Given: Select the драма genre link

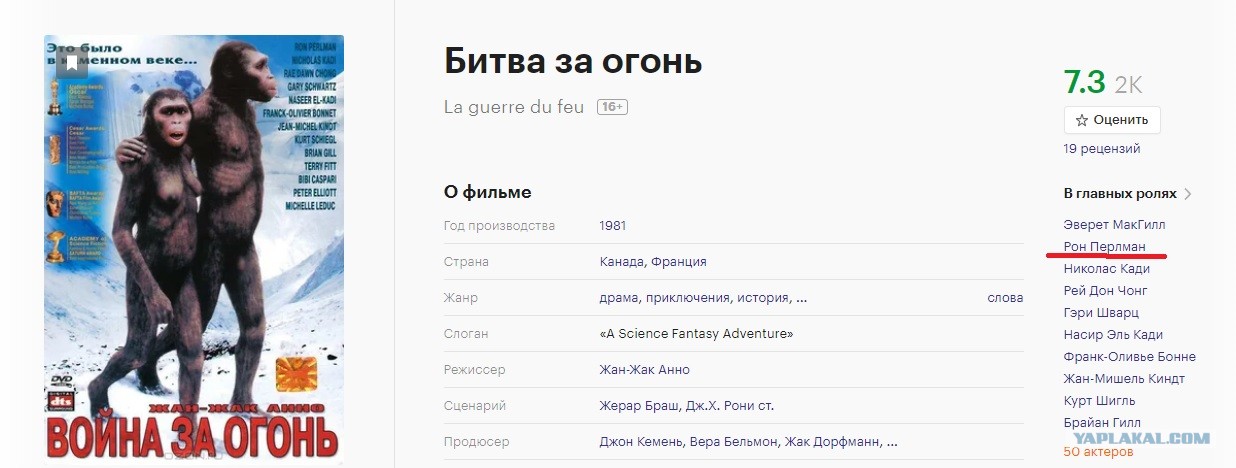Looking at the screenshot, I should click(x=619, y=298).
